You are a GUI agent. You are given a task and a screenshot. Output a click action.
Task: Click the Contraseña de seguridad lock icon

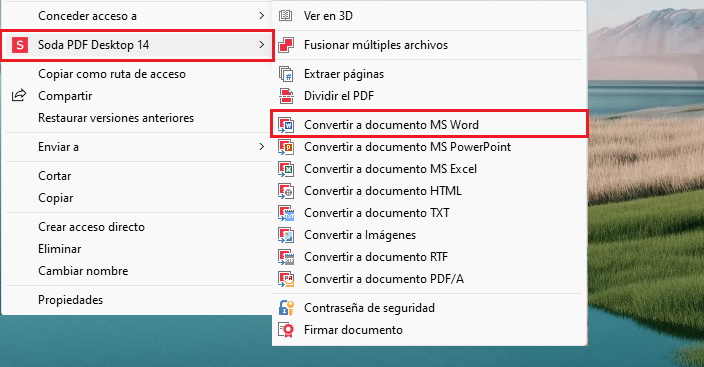click(286, 308)
